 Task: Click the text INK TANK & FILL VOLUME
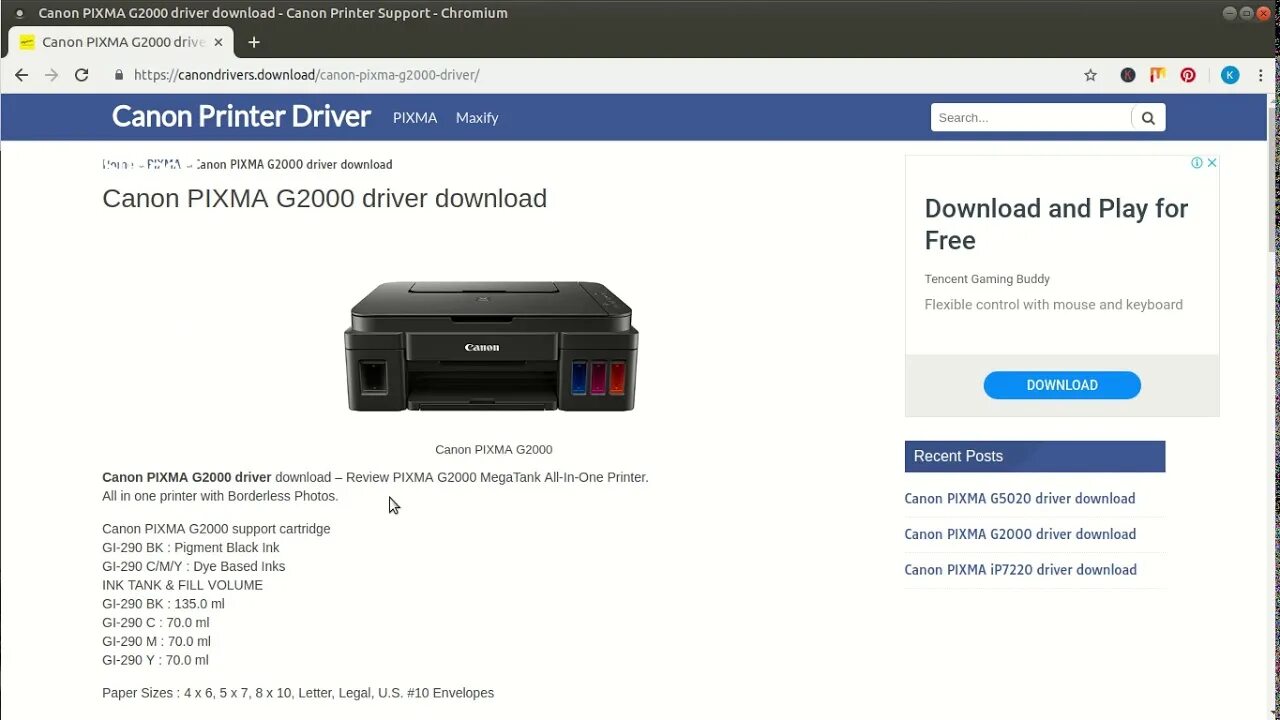coord(182,585)
